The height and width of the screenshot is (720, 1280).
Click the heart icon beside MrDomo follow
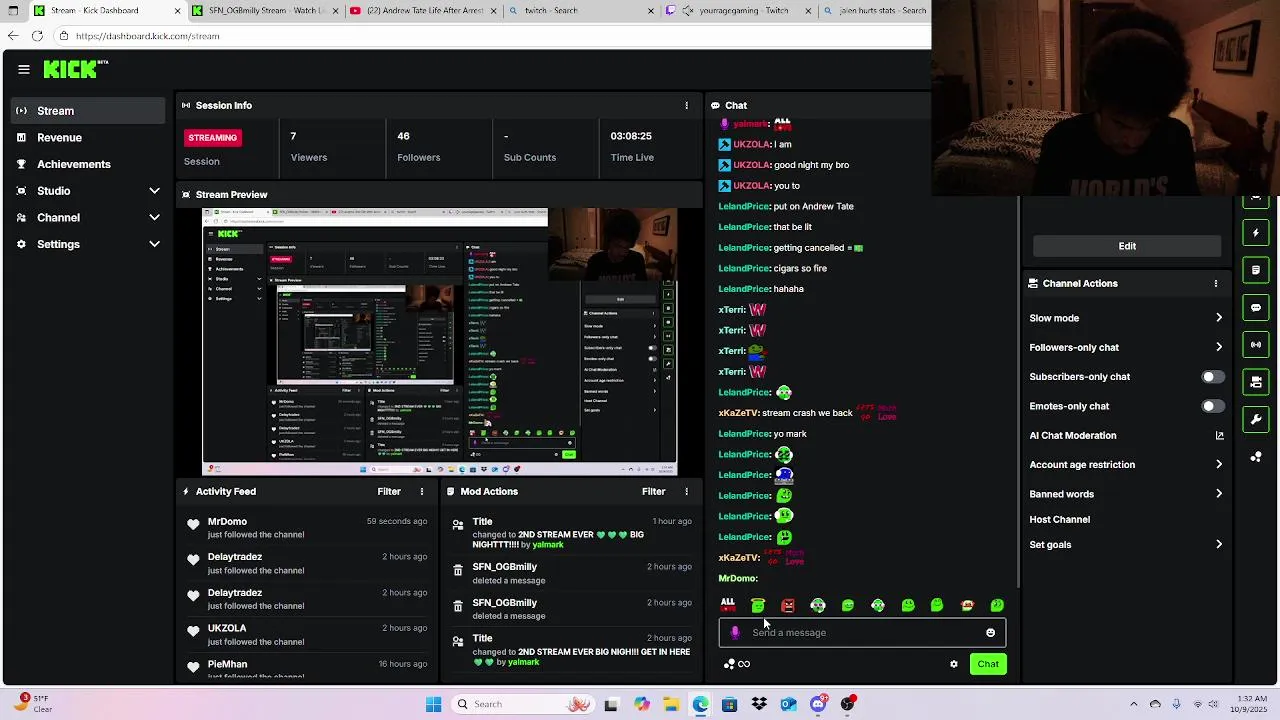(x=193, y=524)
